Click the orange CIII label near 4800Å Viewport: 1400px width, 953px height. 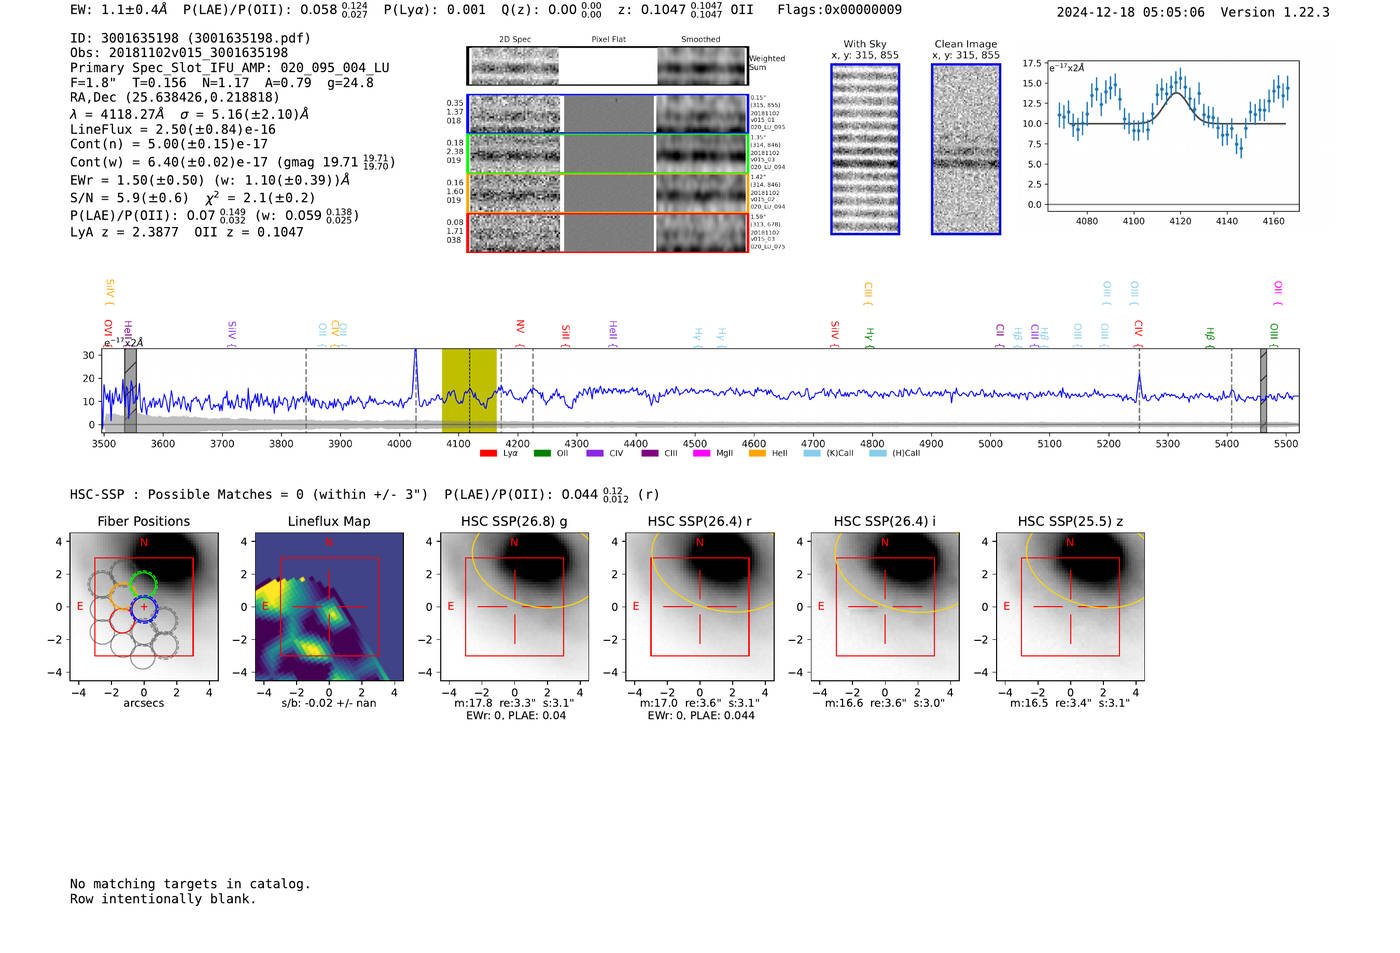click(868, 292)
